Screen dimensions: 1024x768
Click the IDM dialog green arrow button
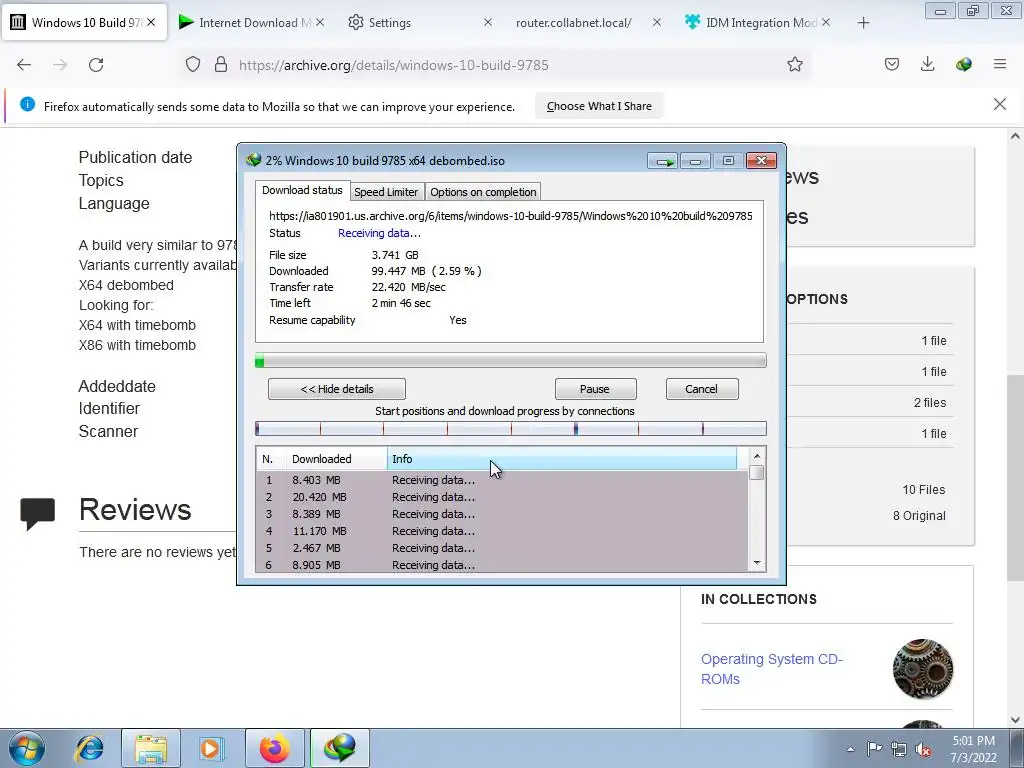click(663, 161)
